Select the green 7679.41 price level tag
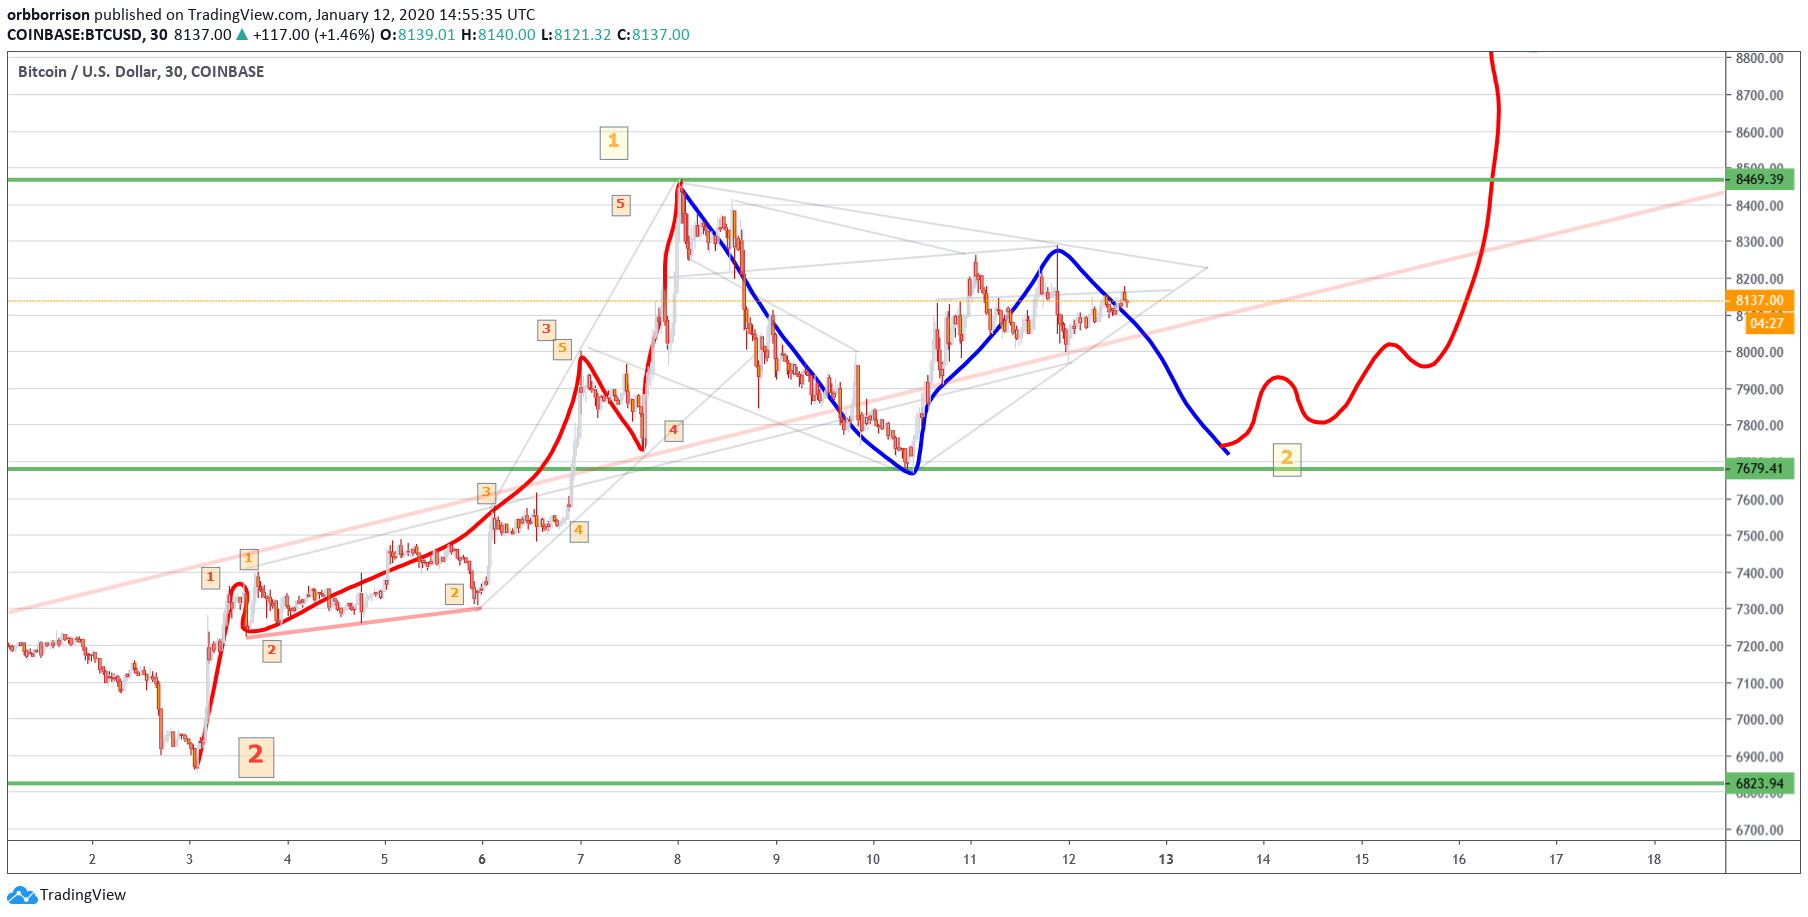 (1760, 469)
